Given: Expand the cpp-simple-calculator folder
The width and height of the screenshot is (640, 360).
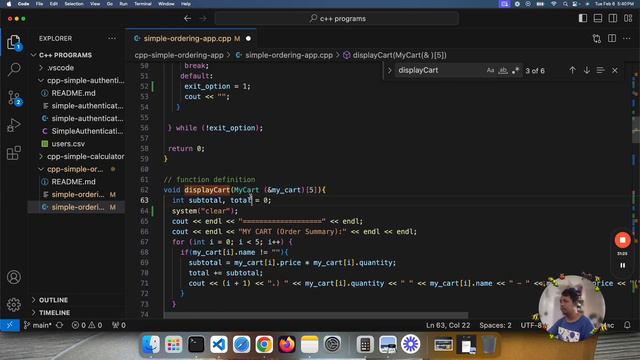Looking at the screenshot, I should click(x=82, y=156).
